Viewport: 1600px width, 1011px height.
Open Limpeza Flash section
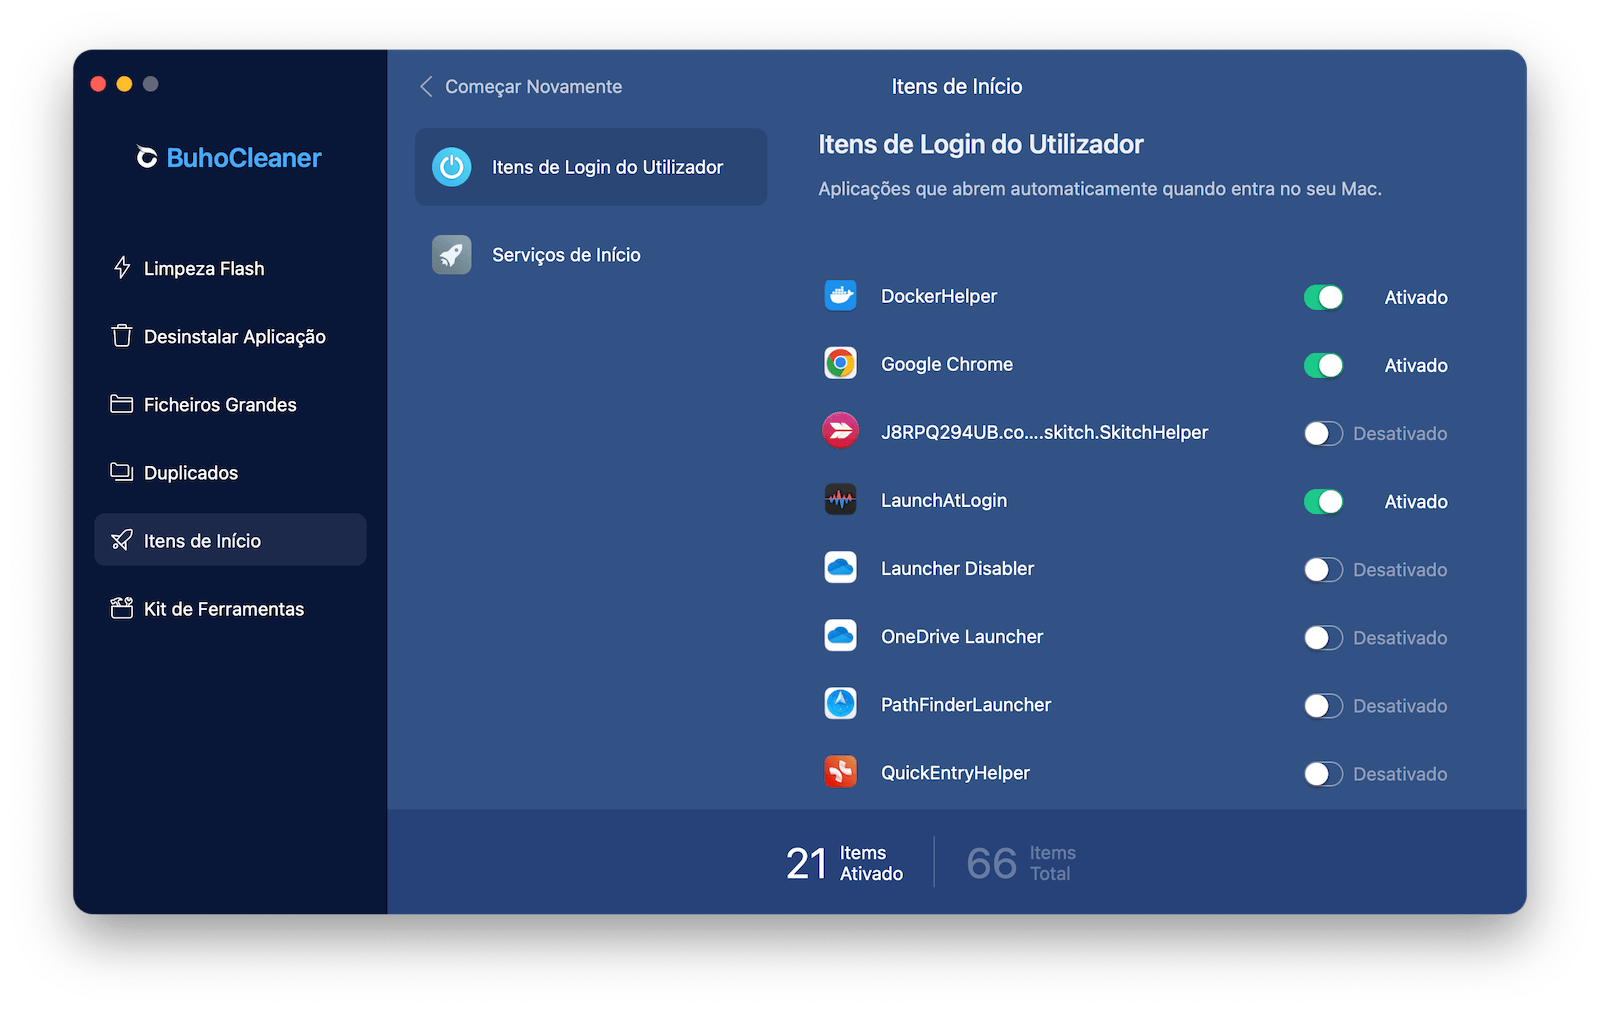[230, 268]
